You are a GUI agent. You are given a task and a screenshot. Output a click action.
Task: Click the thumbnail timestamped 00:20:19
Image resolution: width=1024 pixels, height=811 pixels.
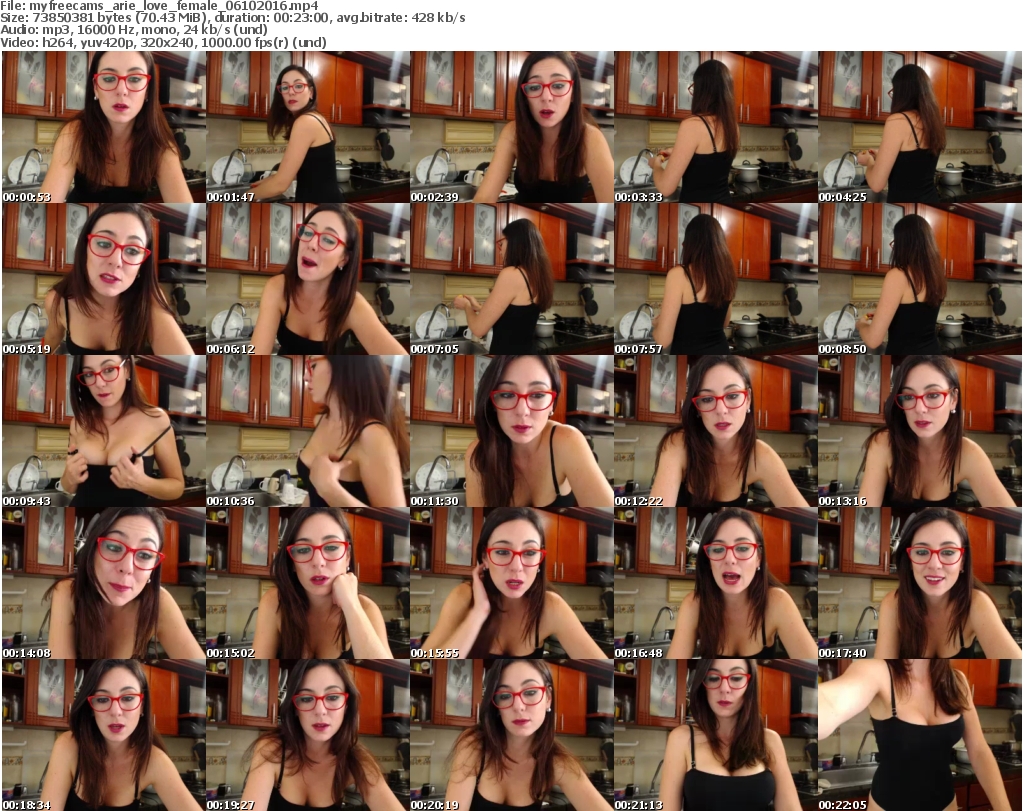coord(512,735)
